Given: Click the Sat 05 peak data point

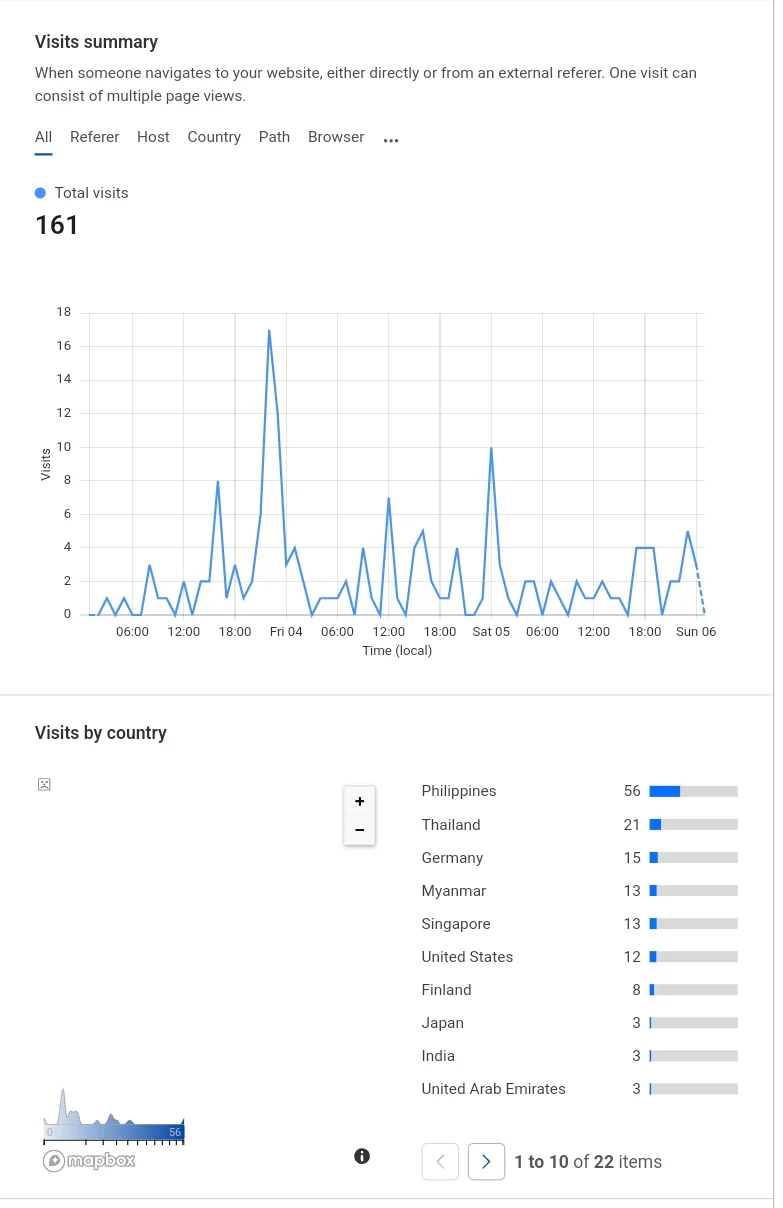Looking at the screenshot, I should (x=491, y=448).
